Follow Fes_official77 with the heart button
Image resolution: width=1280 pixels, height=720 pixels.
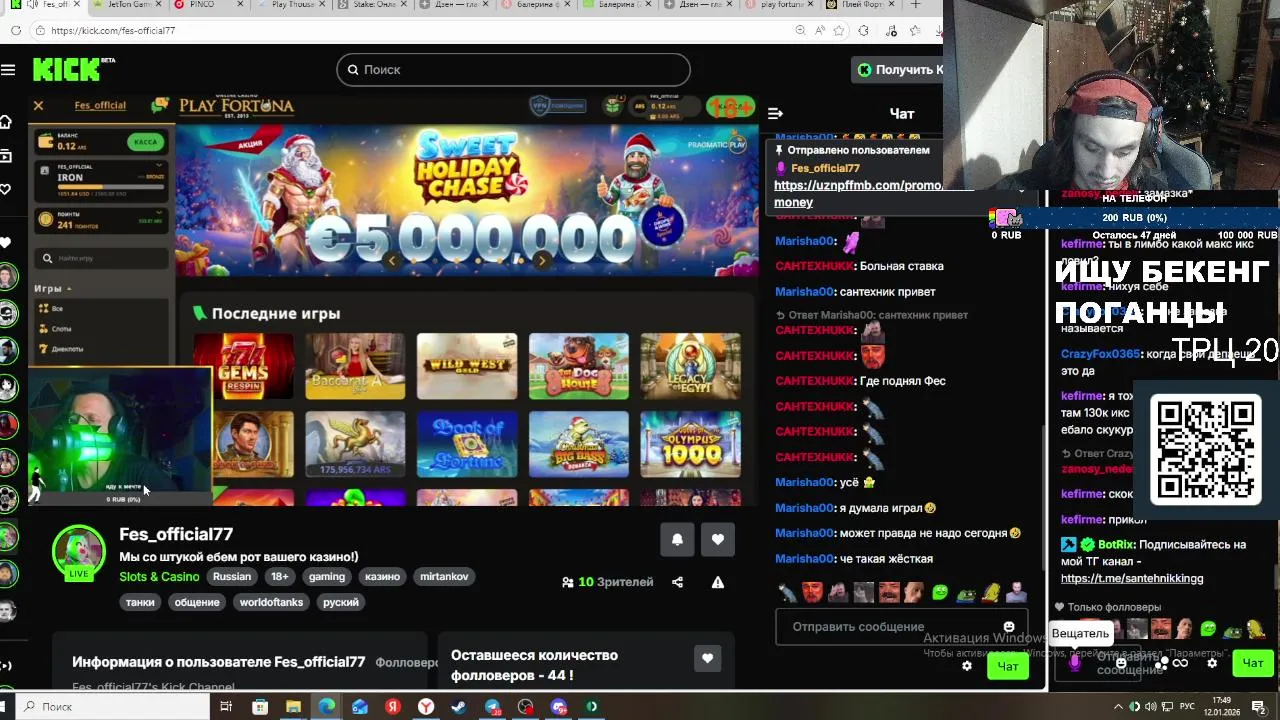tap(717, 539)
